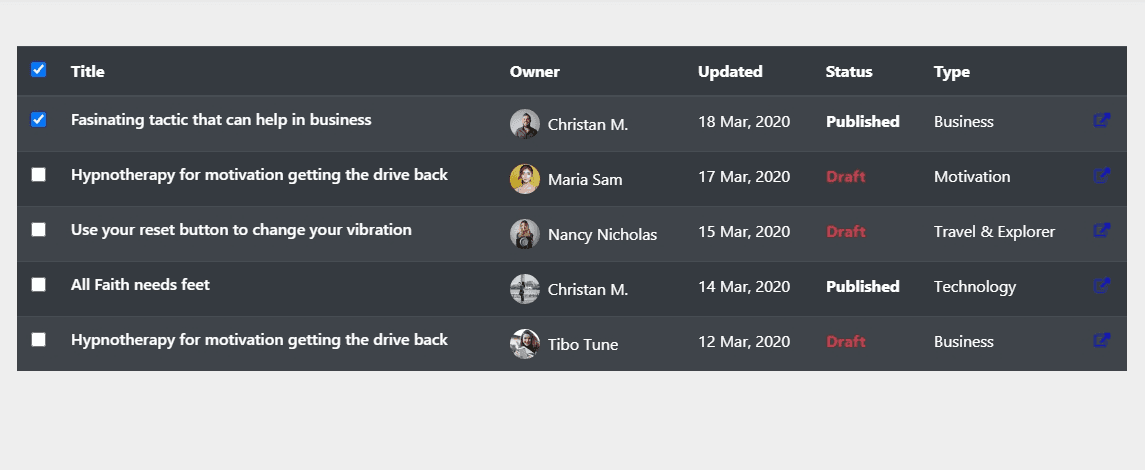Check the Maria Sam row checkbox
The image size is (1145, 470).
[x=39, y=175]
